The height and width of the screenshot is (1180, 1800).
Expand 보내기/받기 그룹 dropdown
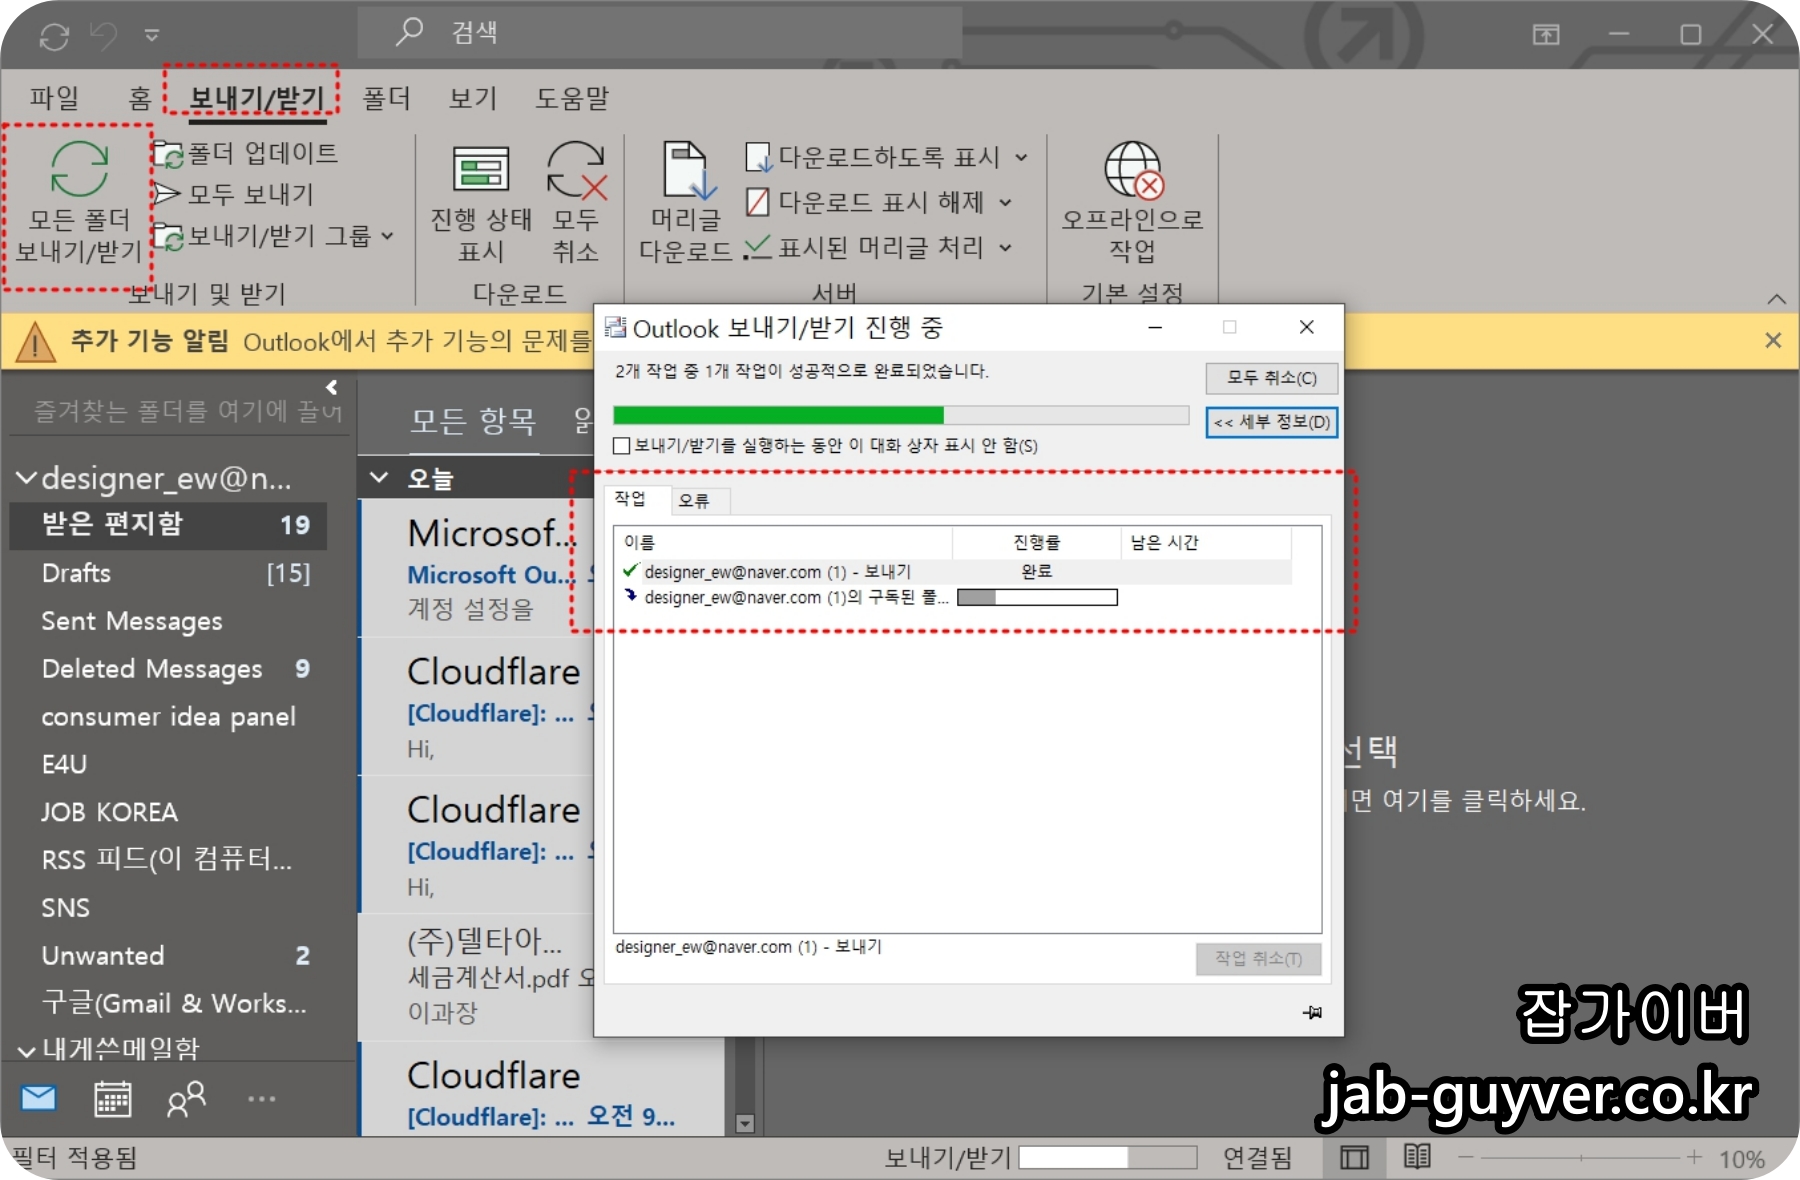click(388, 237)
